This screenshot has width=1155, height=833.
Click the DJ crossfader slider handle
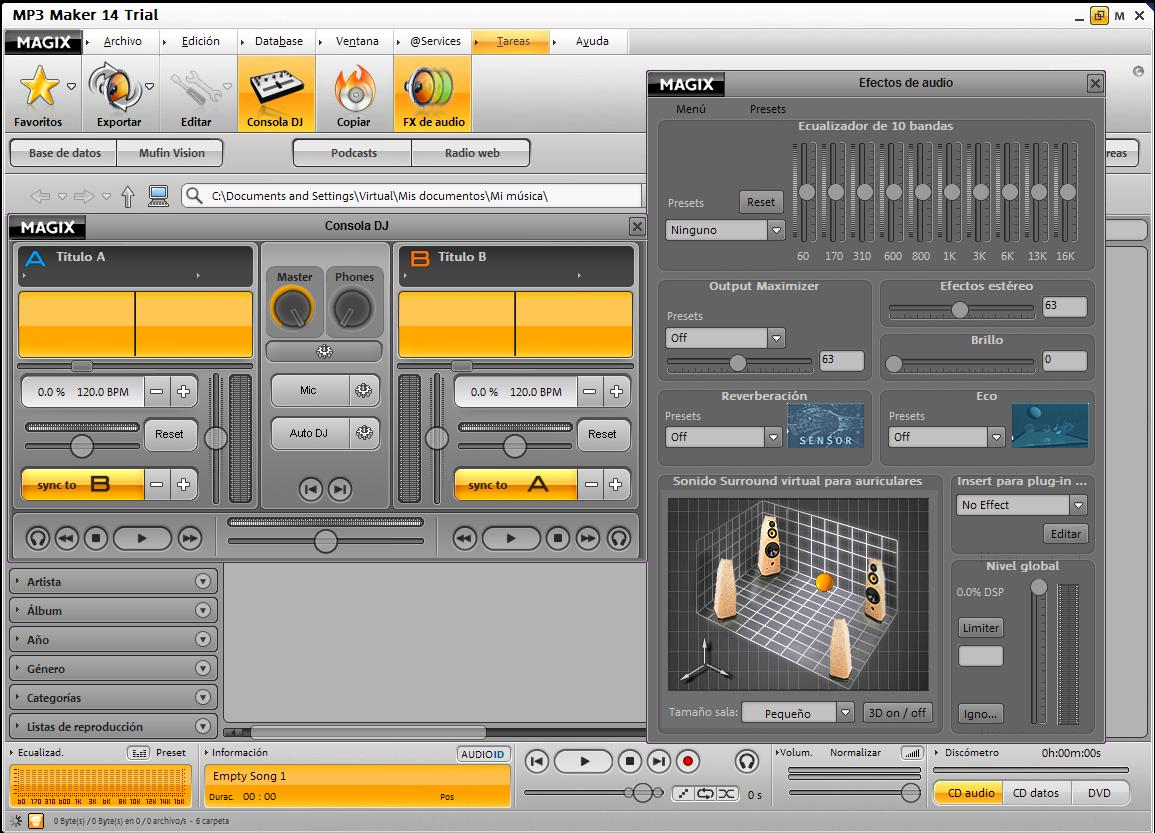tap(326, 541)
